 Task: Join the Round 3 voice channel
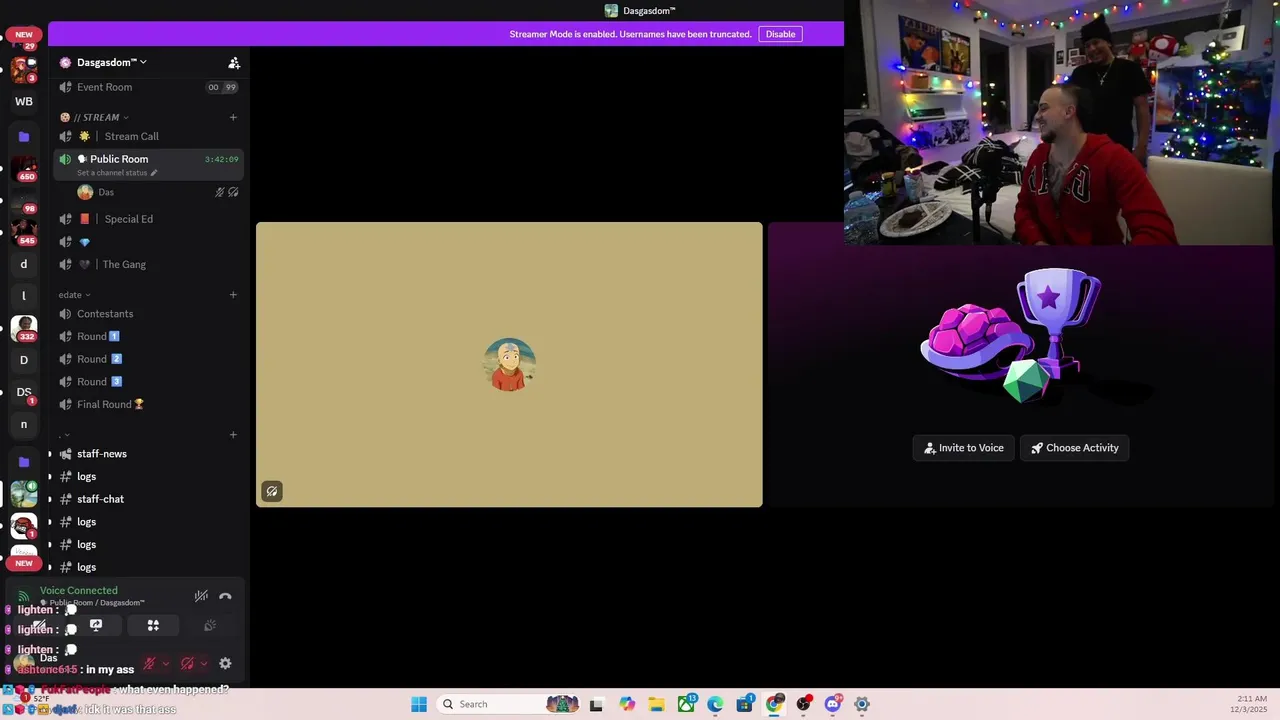point(150,382)
